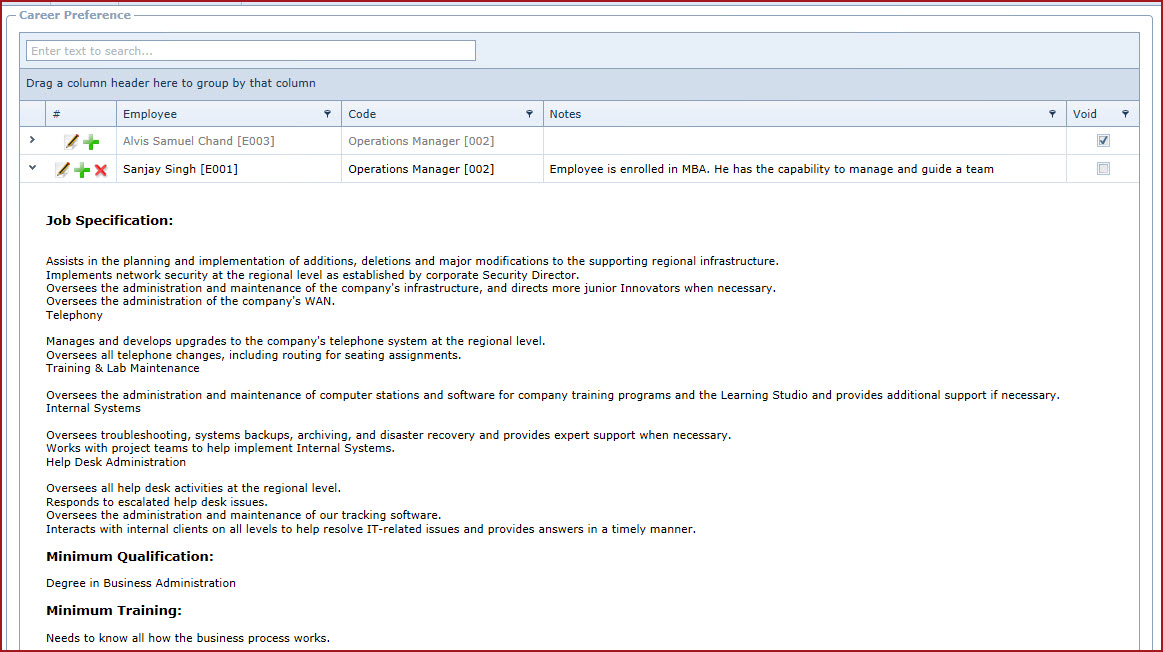Check Void checkbox for Sanjay Singh
The image size is (1163, 652).
coord(1103,169)
